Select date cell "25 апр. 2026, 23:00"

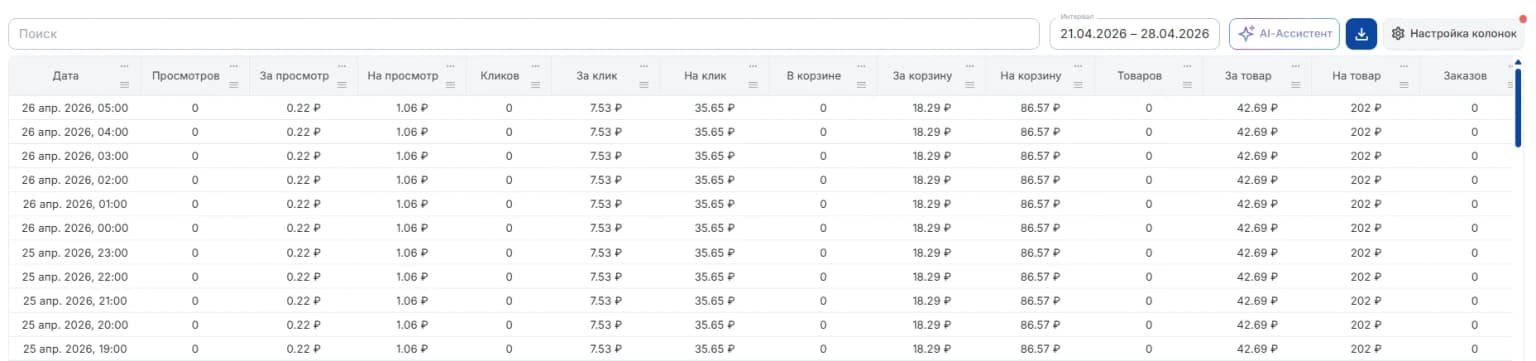coord(75,252)
